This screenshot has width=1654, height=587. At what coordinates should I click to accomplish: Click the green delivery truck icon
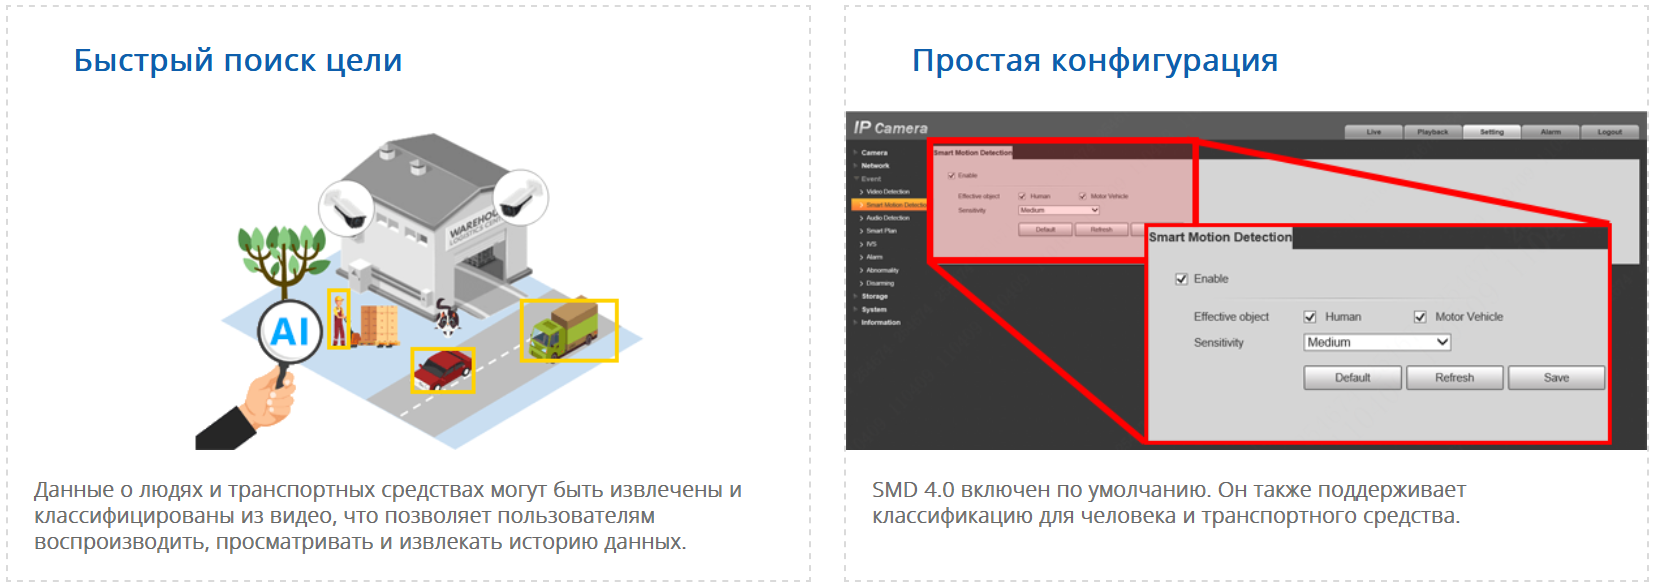pos(568,330)
